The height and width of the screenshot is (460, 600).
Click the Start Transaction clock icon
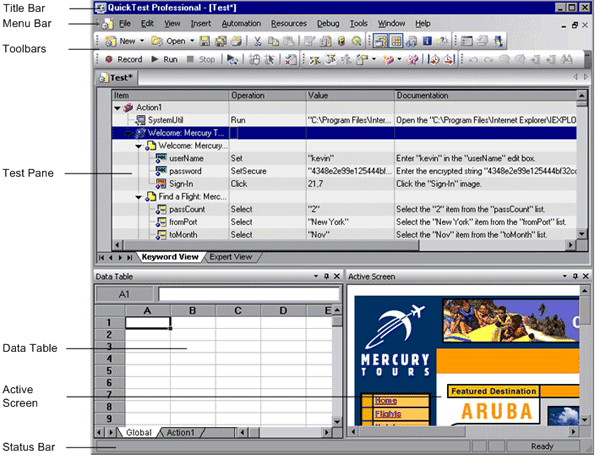434,60
